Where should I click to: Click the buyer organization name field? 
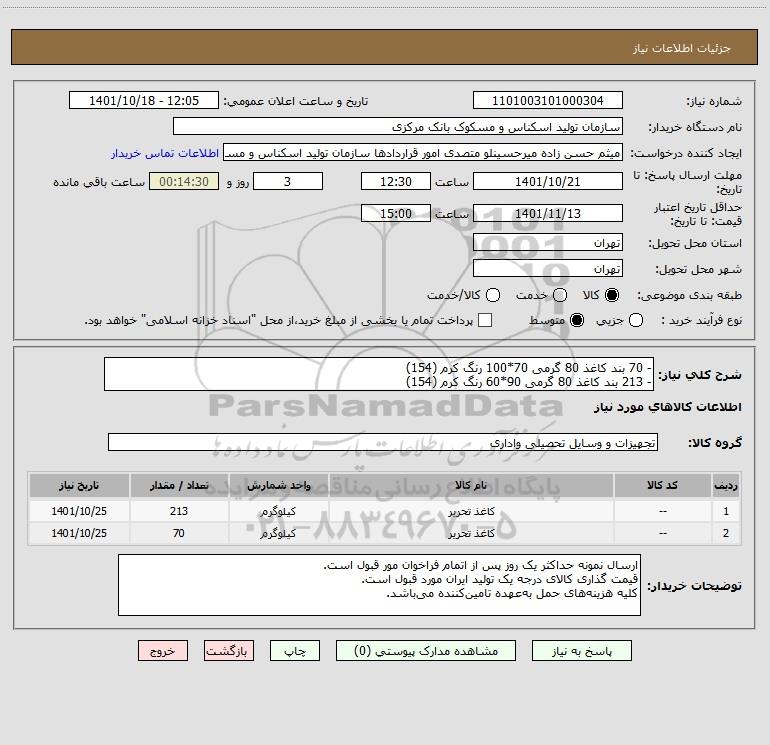click(398, 127)
